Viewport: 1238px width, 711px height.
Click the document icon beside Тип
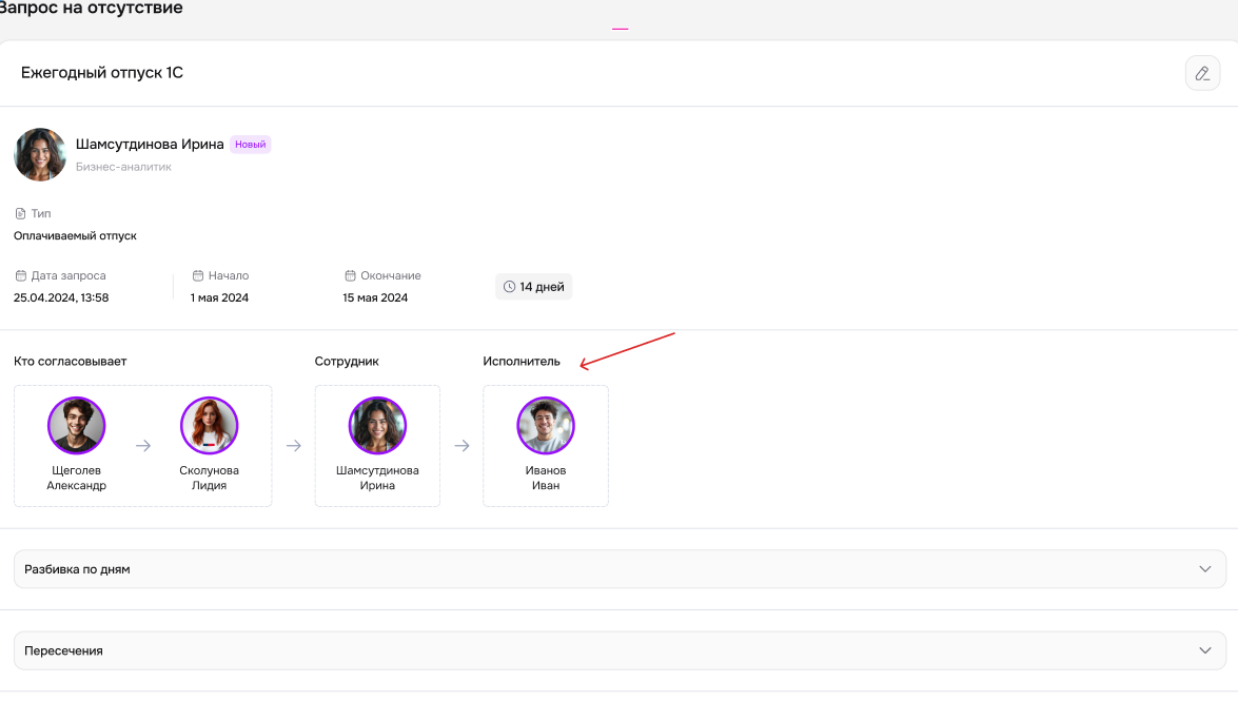tap(20, 214)
